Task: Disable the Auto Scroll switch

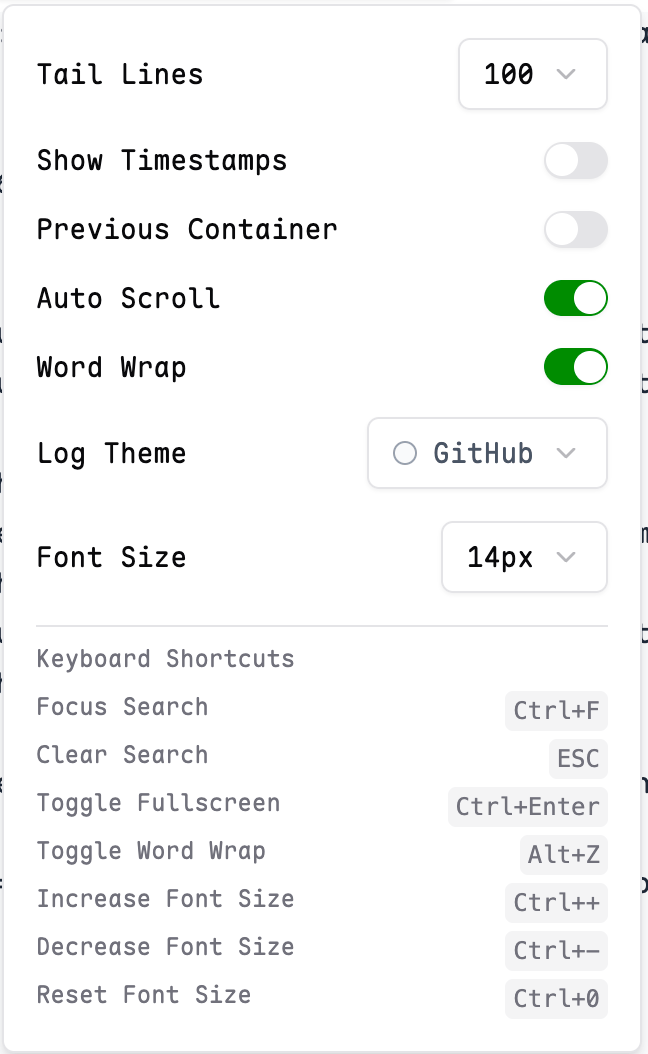Action: pyautogui.click(x=576, y=297)
